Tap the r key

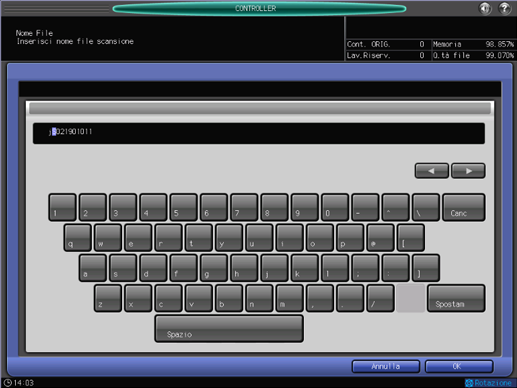click(x=168, y=238)
